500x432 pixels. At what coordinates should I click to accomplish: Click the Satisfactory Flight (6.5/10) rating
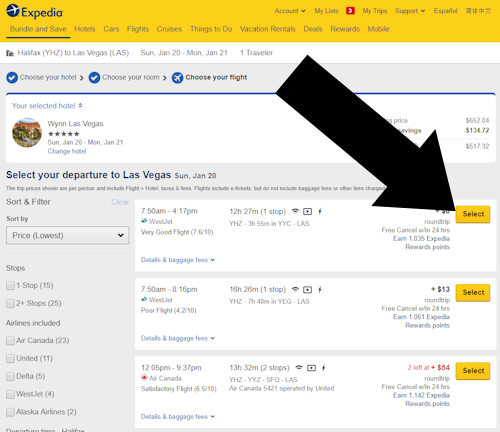[179, 389]
